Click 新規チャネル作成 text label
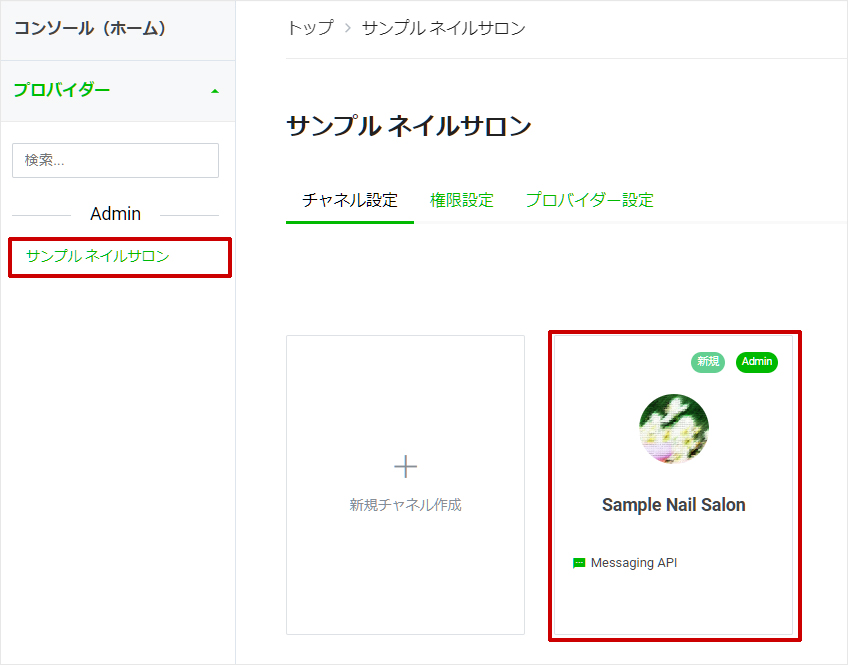This screenshot has height=665, width=848. coord(405,505)
